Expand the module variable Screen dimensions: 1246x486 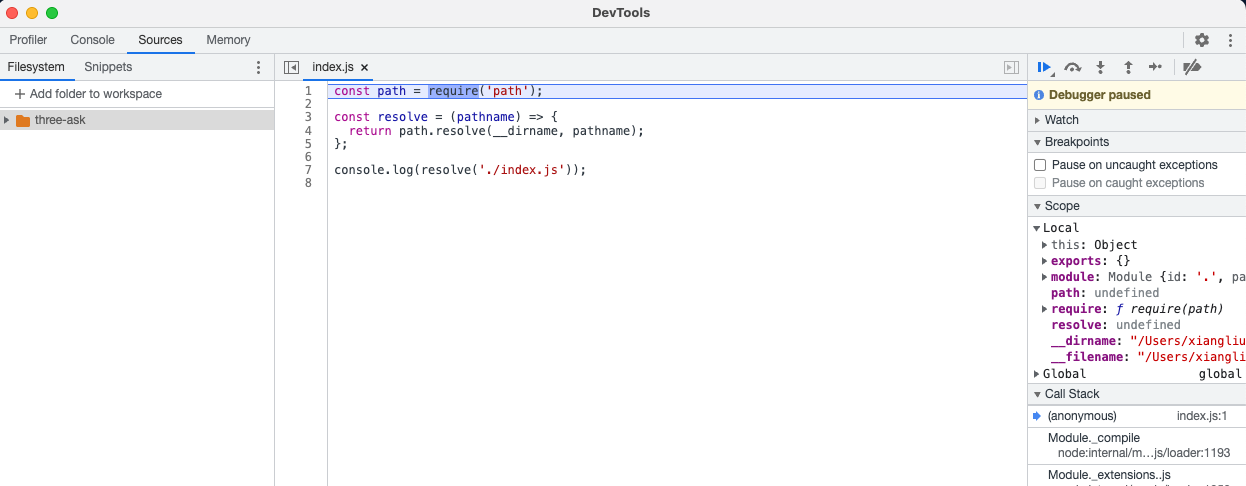1045,277
